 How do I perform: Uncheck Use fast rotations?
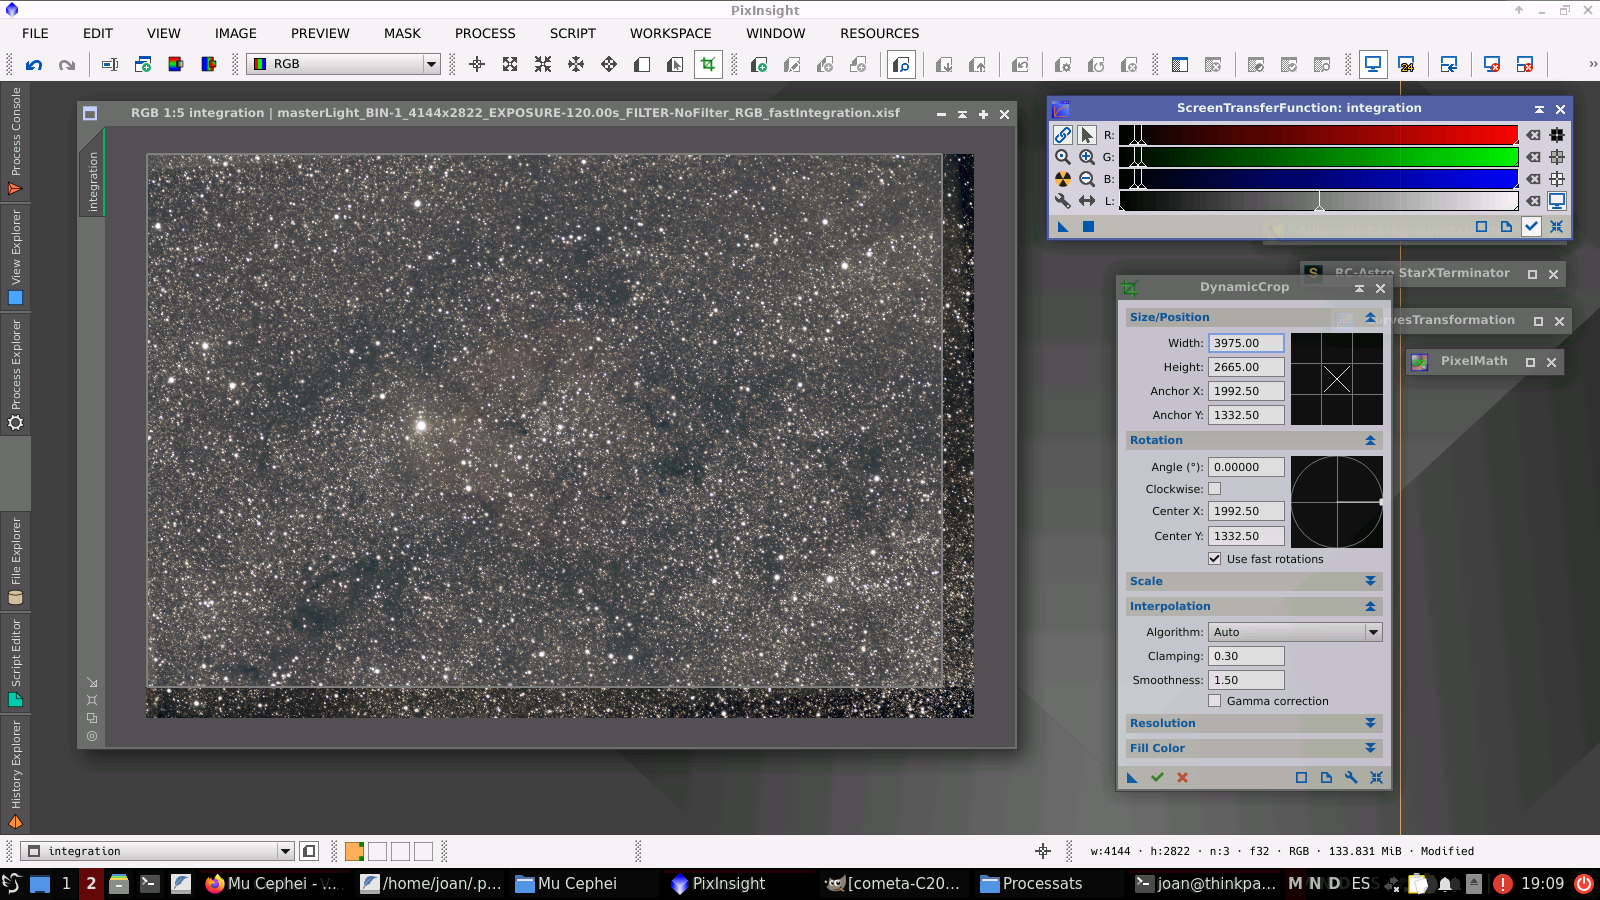1215,559
